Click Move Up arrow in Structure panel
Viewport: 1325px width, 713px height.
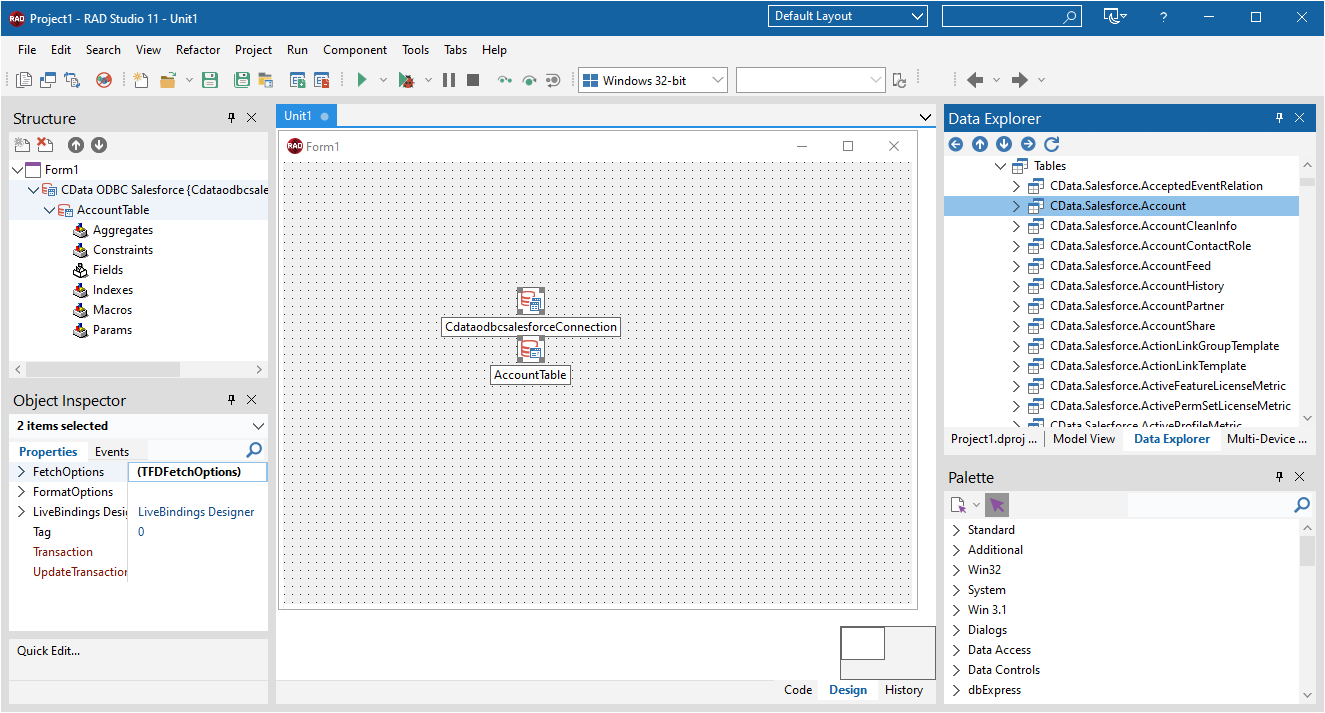coord(76,145)
